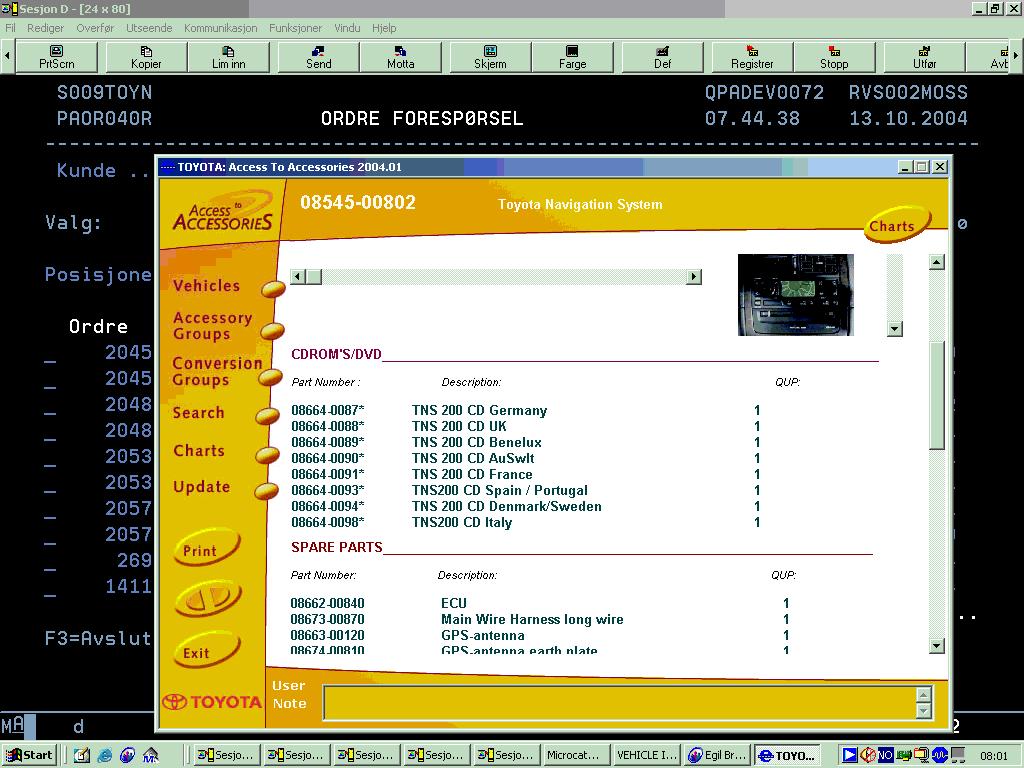Open Charts via the top-right Charts button

point(894,226)
